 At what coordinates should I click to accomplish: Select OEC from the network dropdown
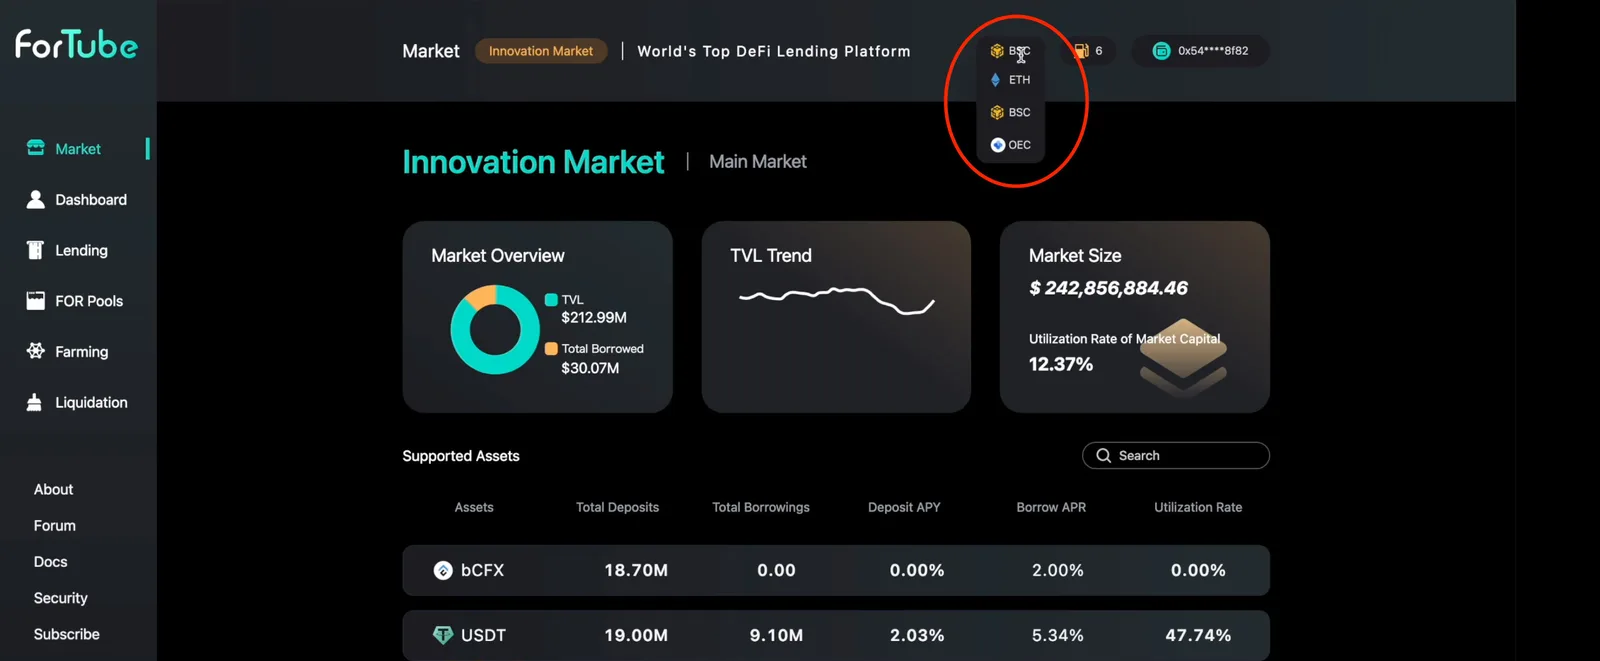pos(1011,145)
